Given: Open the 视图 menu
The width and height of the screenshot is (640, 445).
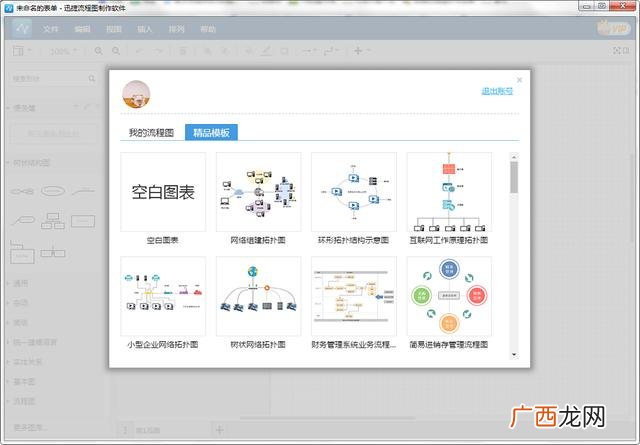Looking at the screenshot, I should pyautogui.click(x=113, y=29).
